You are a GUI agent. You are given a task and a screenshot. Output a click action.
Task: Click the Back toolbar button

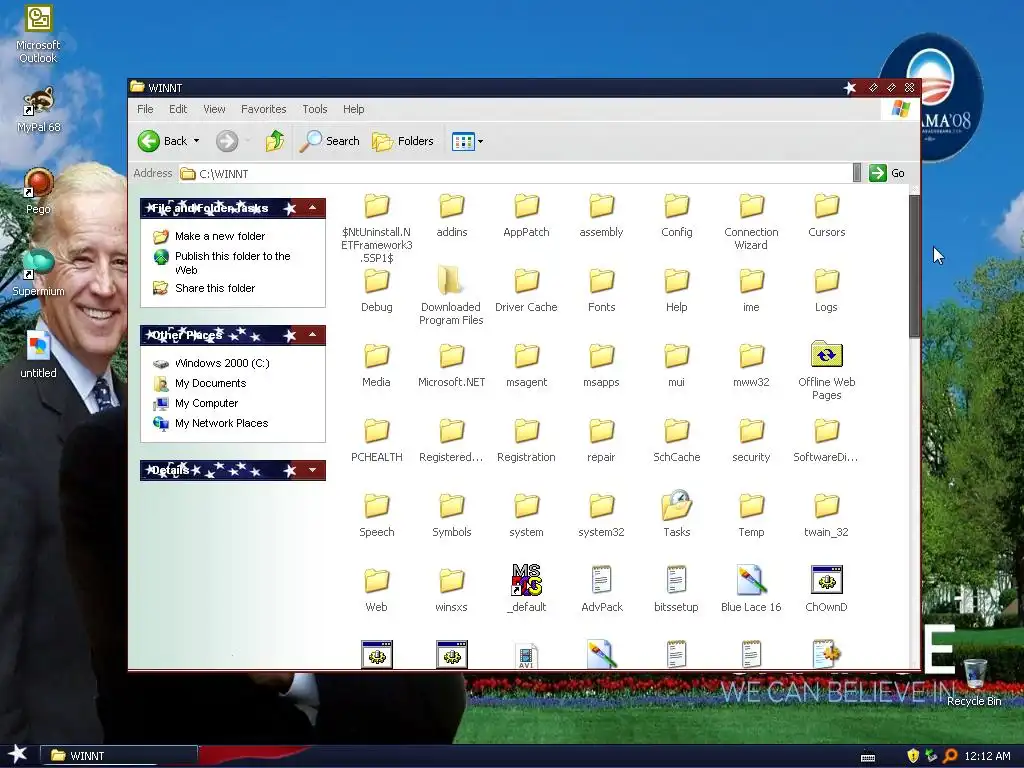(x=163, y=140)
